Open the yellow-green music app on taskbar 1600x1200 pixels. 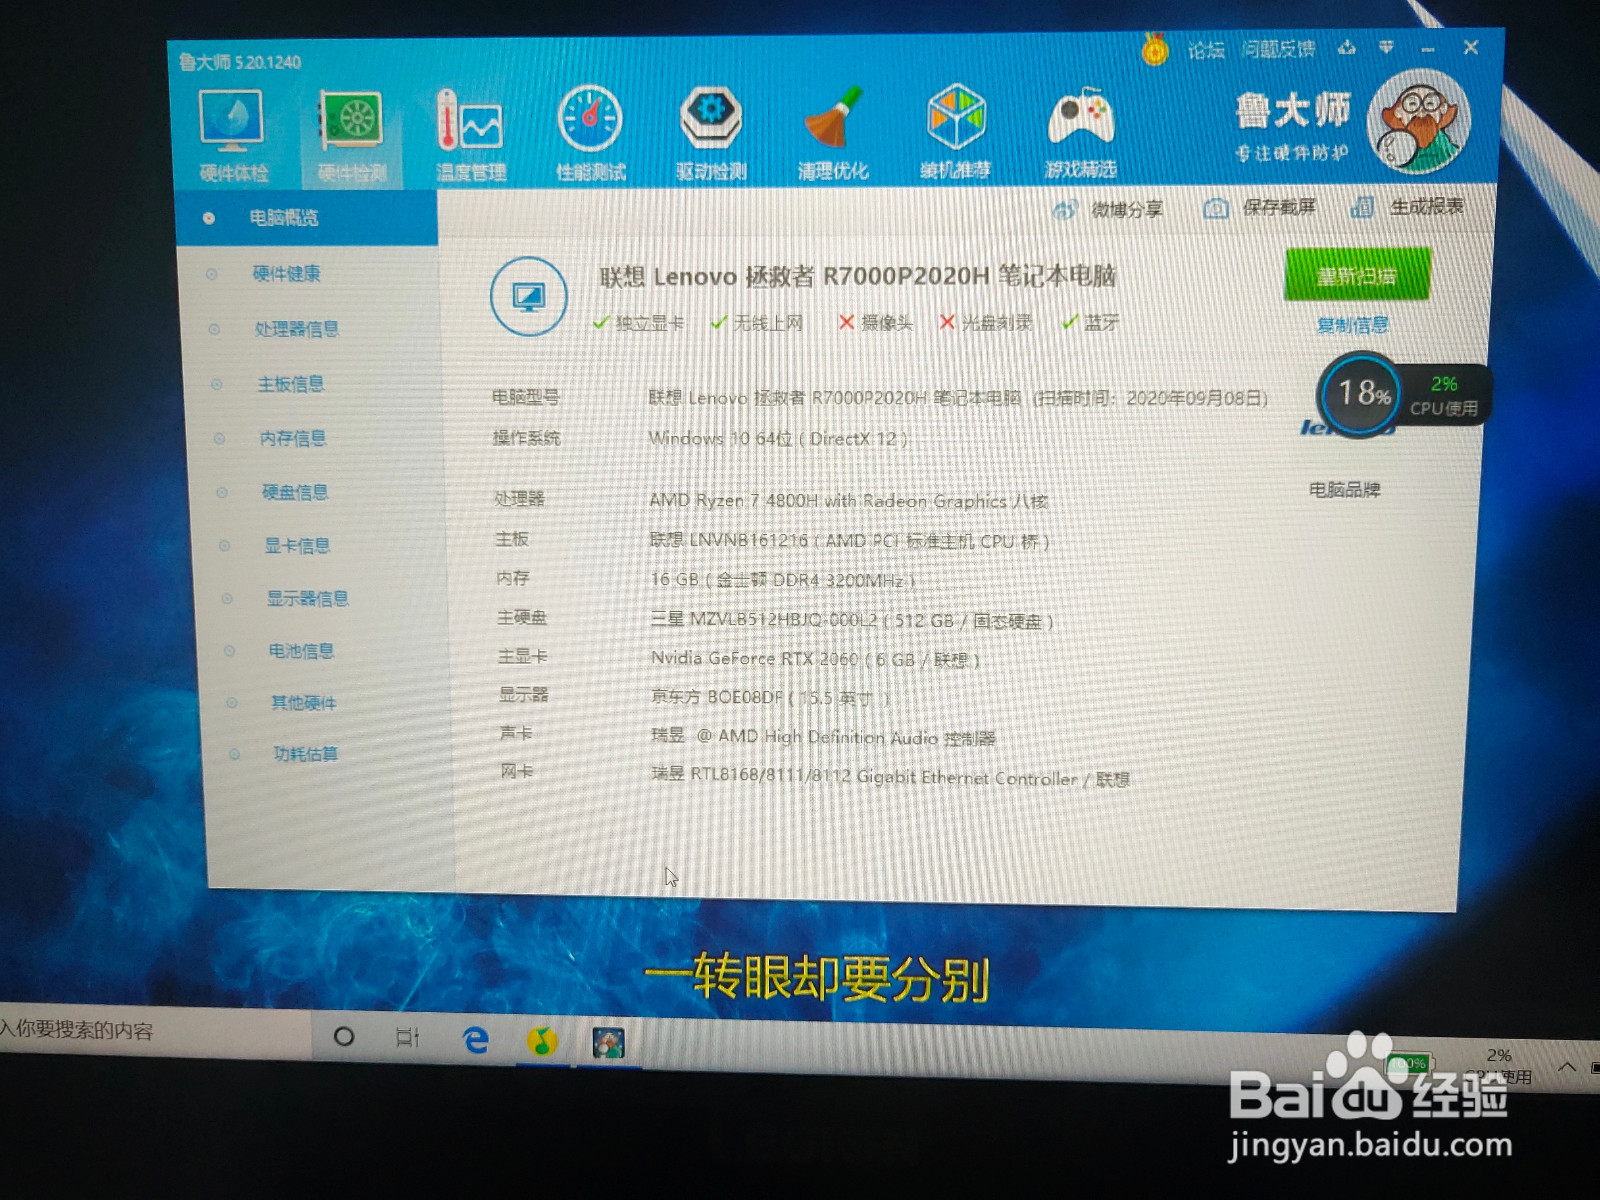[542, 1042]
